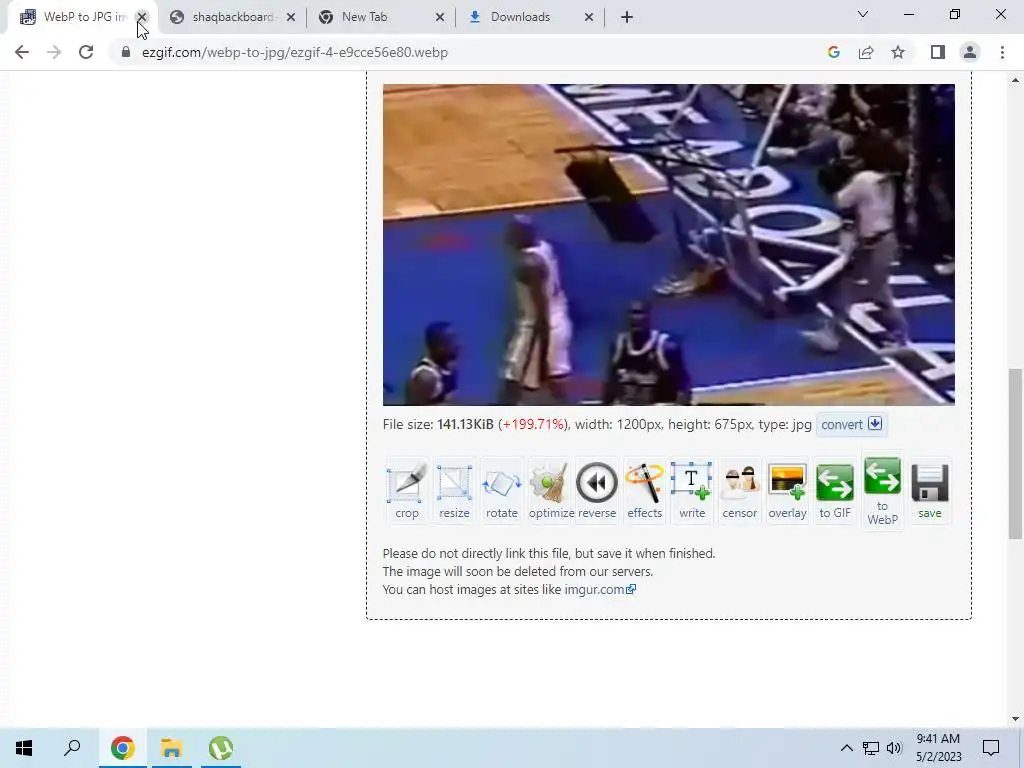Screen dimensions: 1024x768
Task: Bookmark this page with star
Action: coord(898,52)
